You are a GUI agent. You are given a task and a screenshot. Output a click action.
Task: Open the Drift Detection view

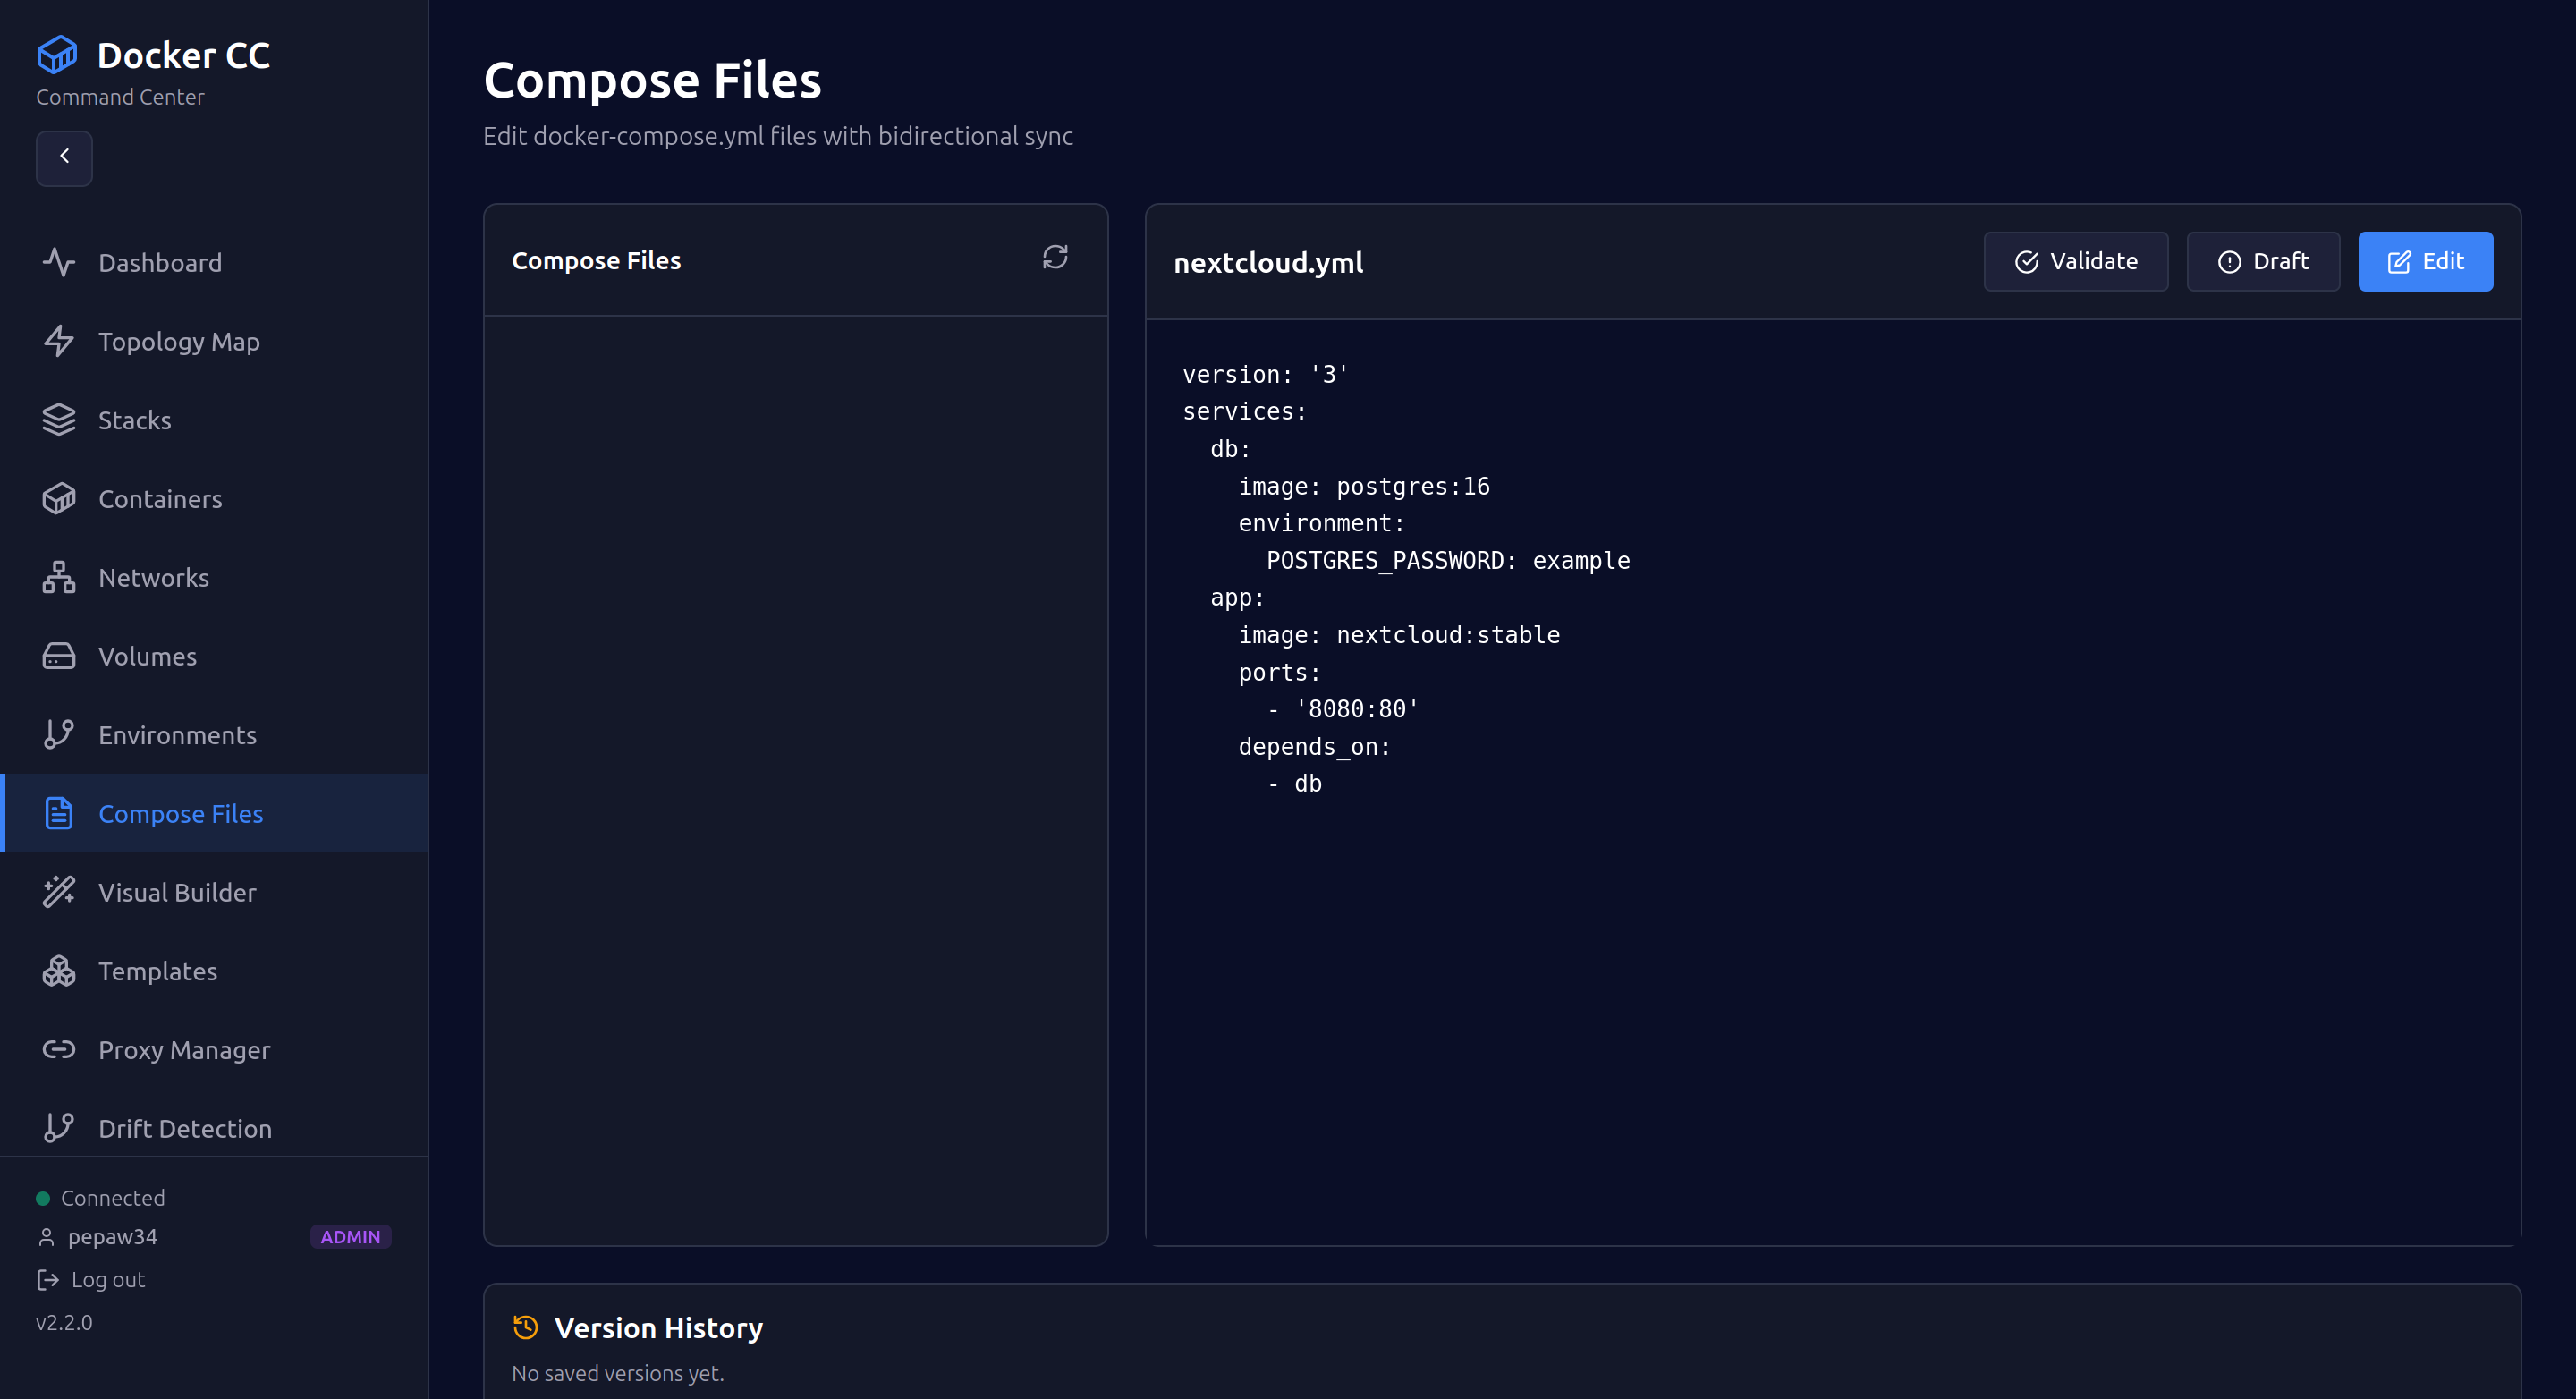coord(185,1128)
